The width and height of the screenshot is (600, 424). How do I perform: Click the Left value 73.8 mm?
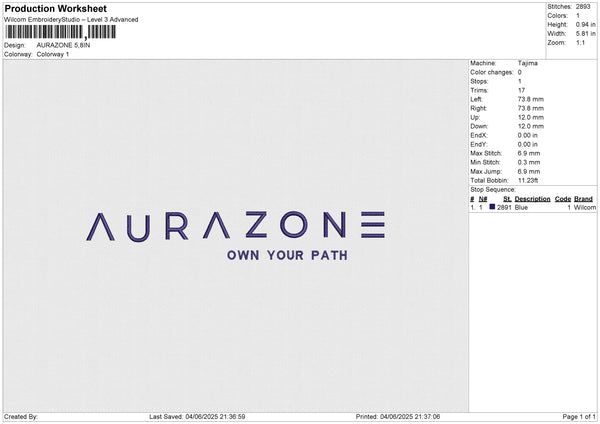point(530,99)
